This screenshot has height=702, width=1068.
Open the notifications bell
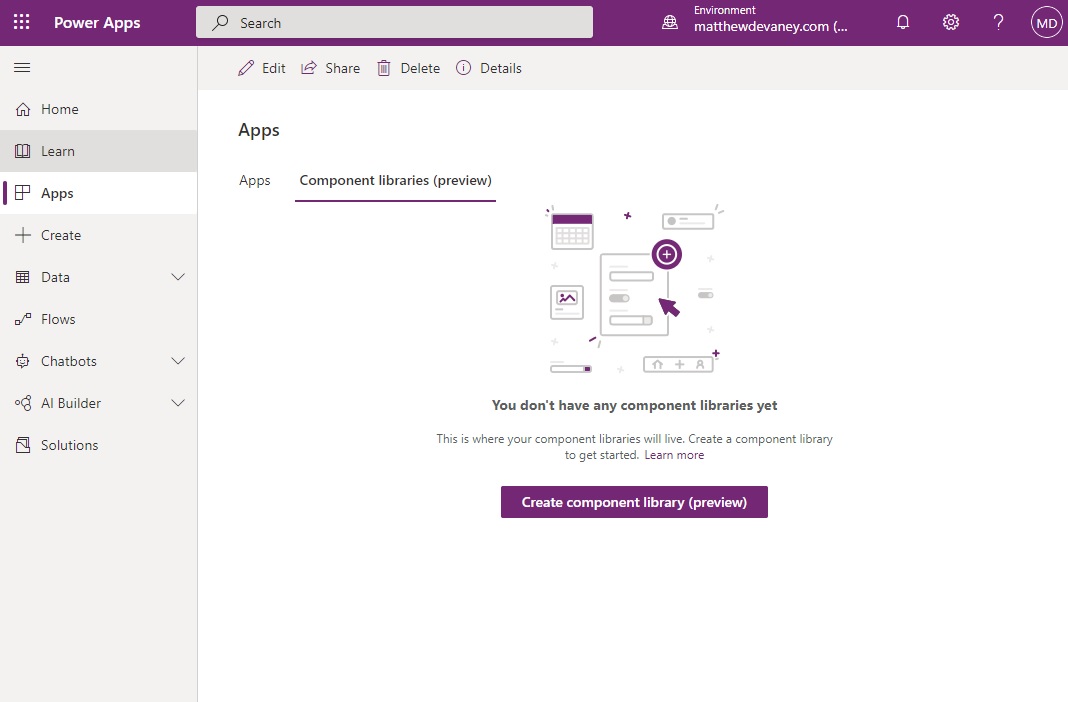coord(903,22)
